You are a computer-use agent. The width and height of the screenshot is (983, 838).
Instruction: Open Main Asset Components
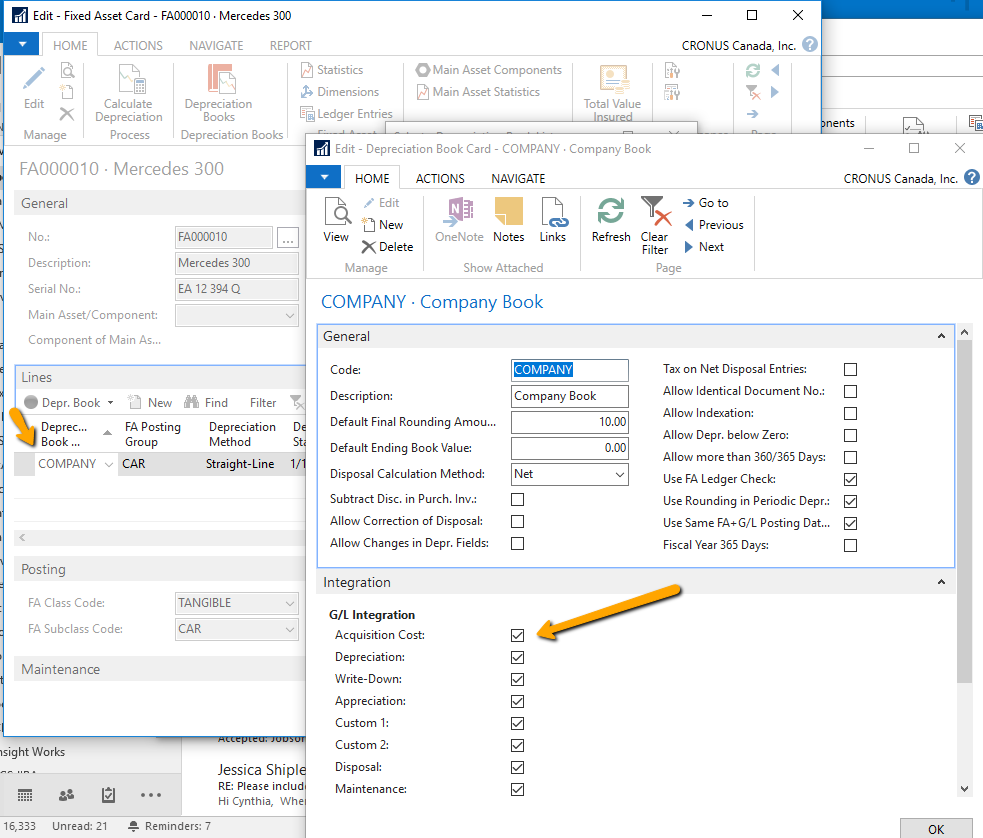(x=489, y=70)
